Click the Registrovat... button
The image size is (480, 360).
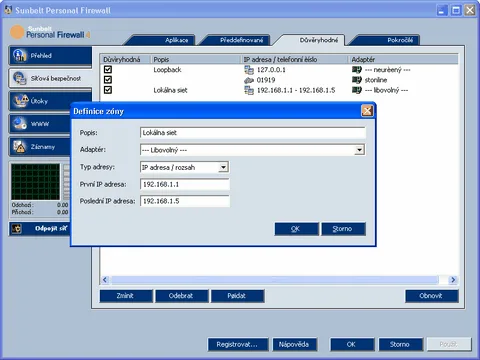pos(238,344)
